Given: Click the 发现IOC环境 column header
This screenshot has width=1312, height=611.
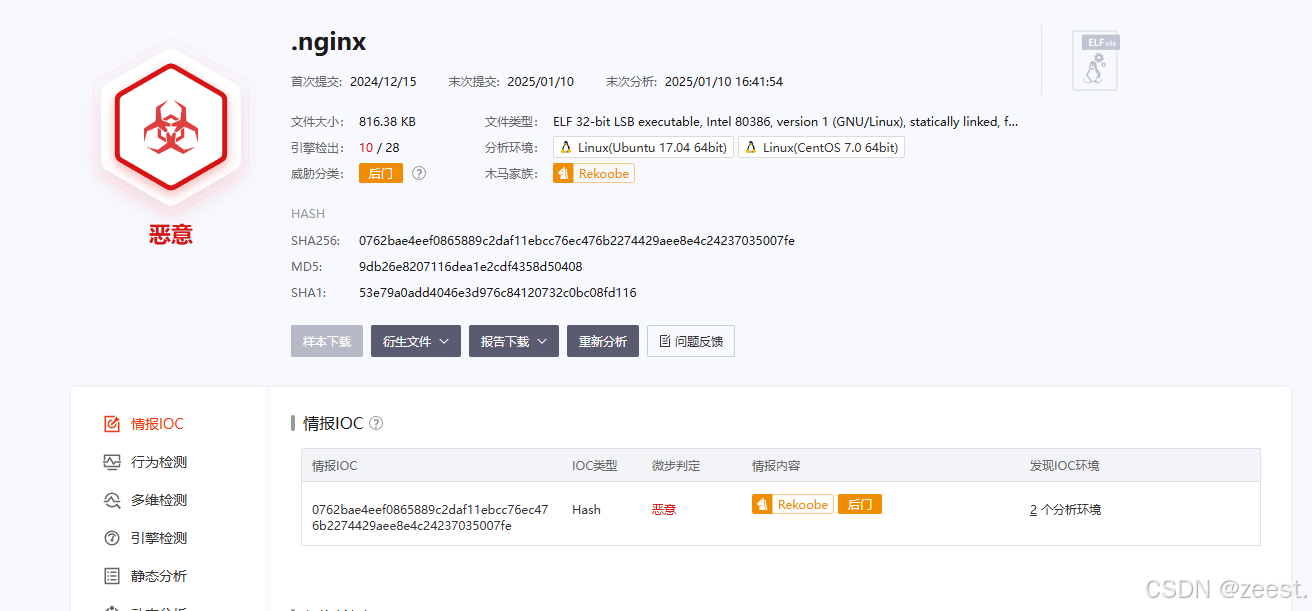Looking at the screenshot, I should (1065, 466).
